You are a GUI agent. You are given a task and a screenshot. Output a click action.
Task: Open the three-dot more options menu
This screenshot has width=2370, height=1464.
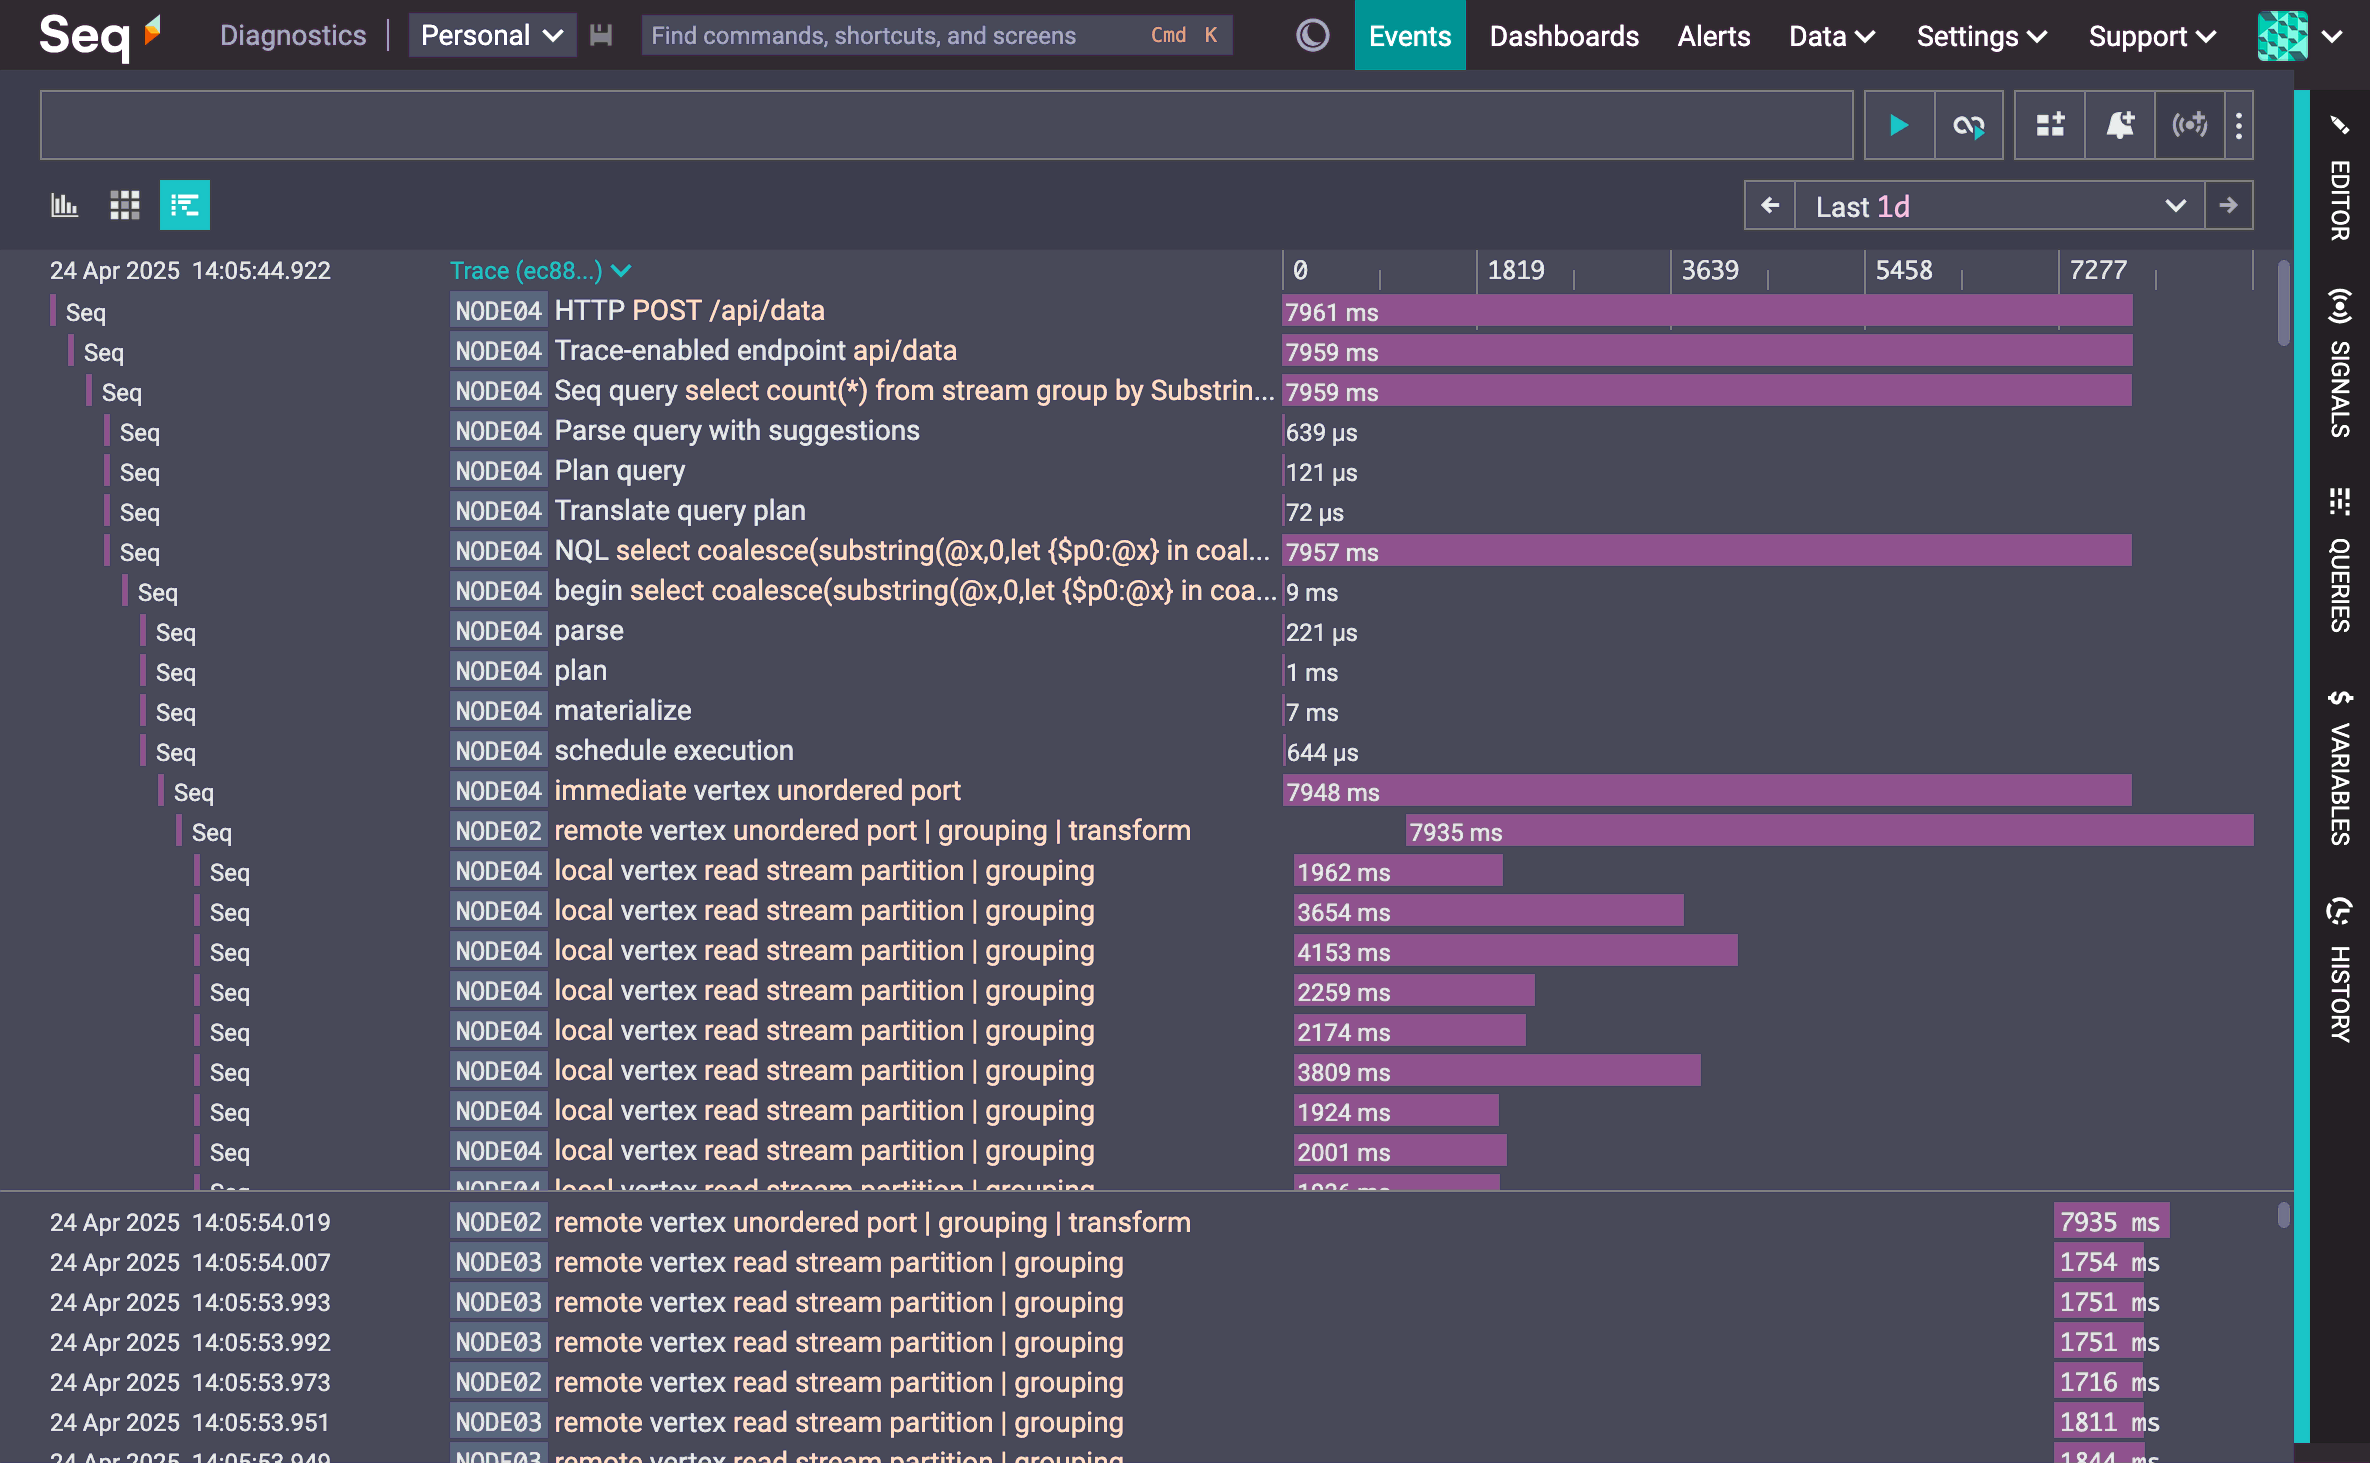[x=2239, y=125]
